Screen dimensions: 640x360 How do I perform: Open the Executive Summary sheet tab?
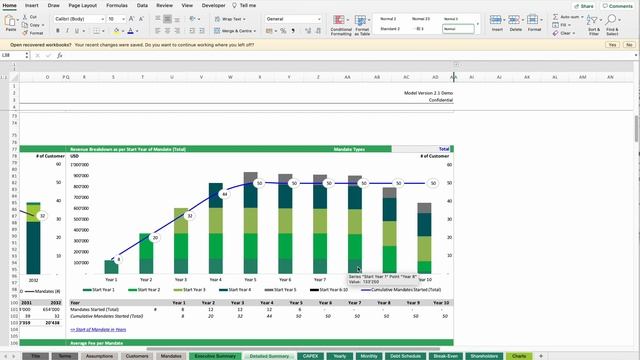point(215,356)
